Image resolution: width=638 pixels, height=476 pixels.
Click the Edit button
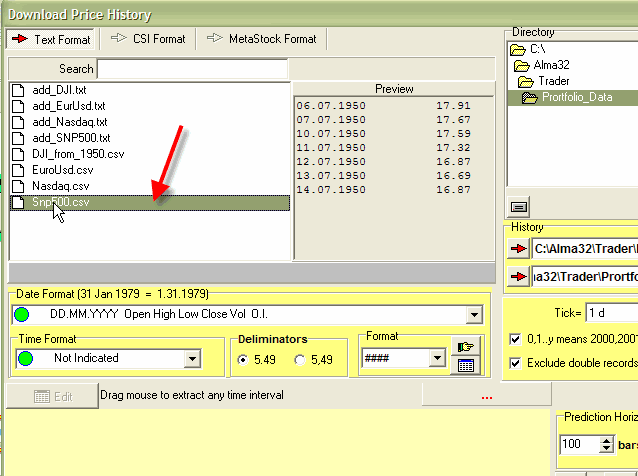point(53,396)
